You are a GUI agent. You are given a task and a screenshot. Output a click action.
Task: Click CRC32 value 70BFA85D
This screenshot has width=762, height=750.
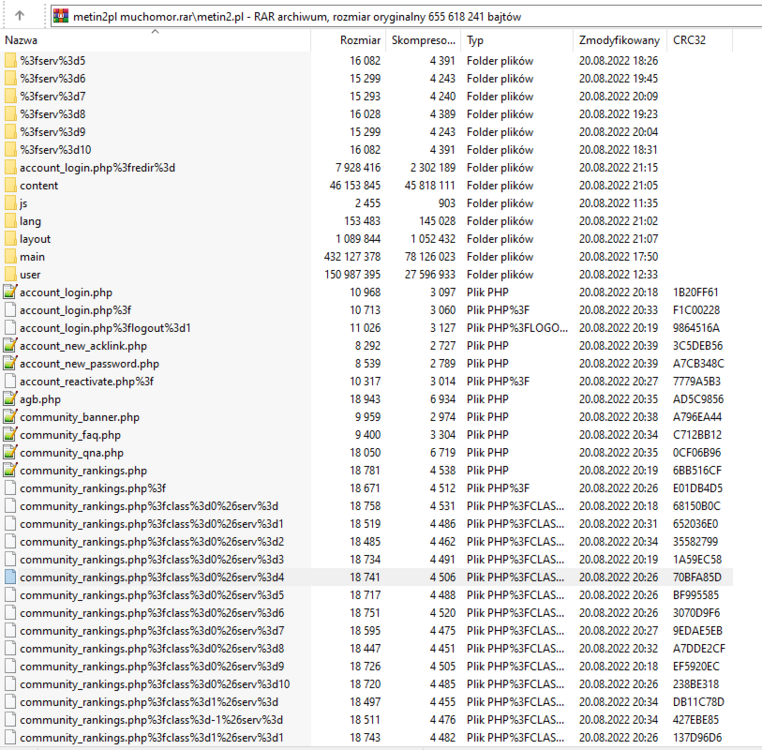tap(697, 577)
